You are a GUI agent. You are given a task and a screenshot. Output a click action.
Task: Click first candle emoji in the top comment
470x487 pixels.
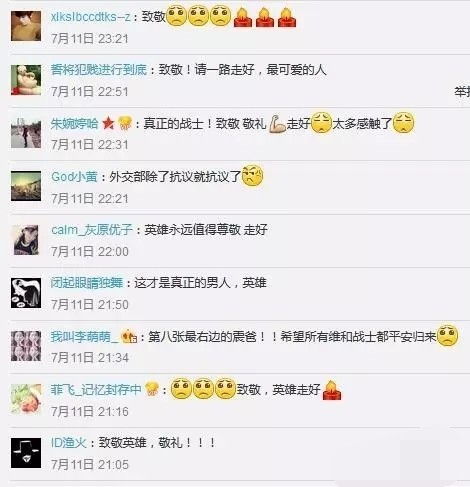[x=243, y=17]
